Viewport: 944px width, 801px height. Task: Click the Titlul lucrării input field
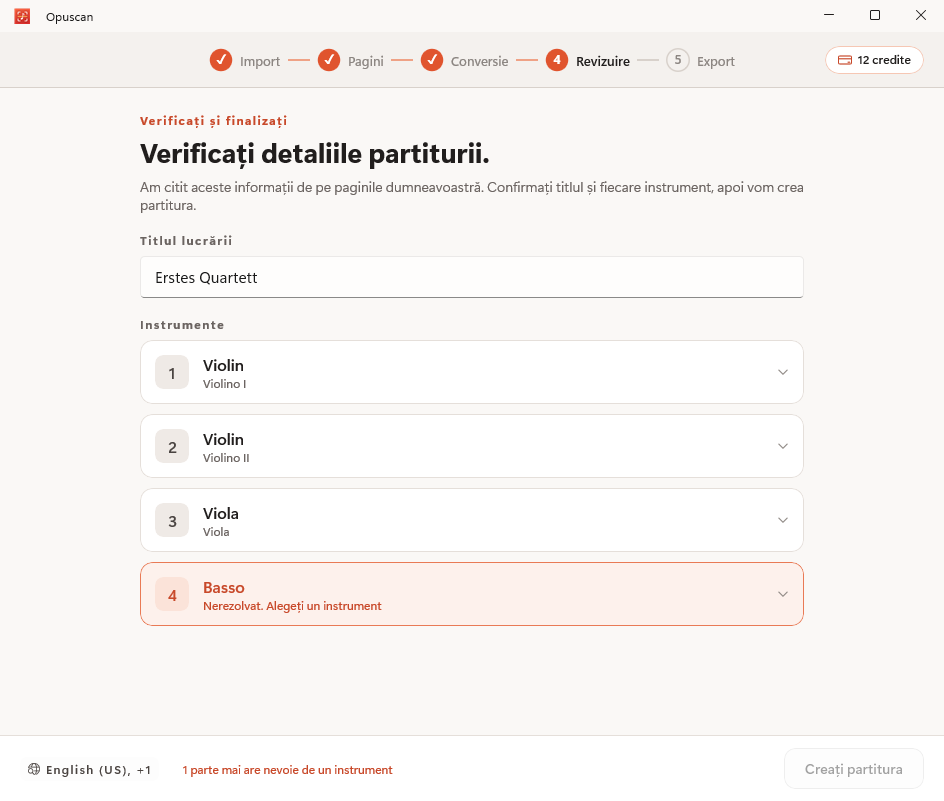pos(472,277)
